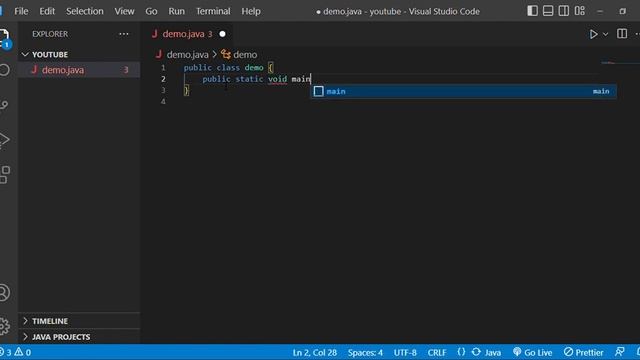Click line number 4 in the gutter
The width and height of the screenshot is (640, 360).
point(163,101)
